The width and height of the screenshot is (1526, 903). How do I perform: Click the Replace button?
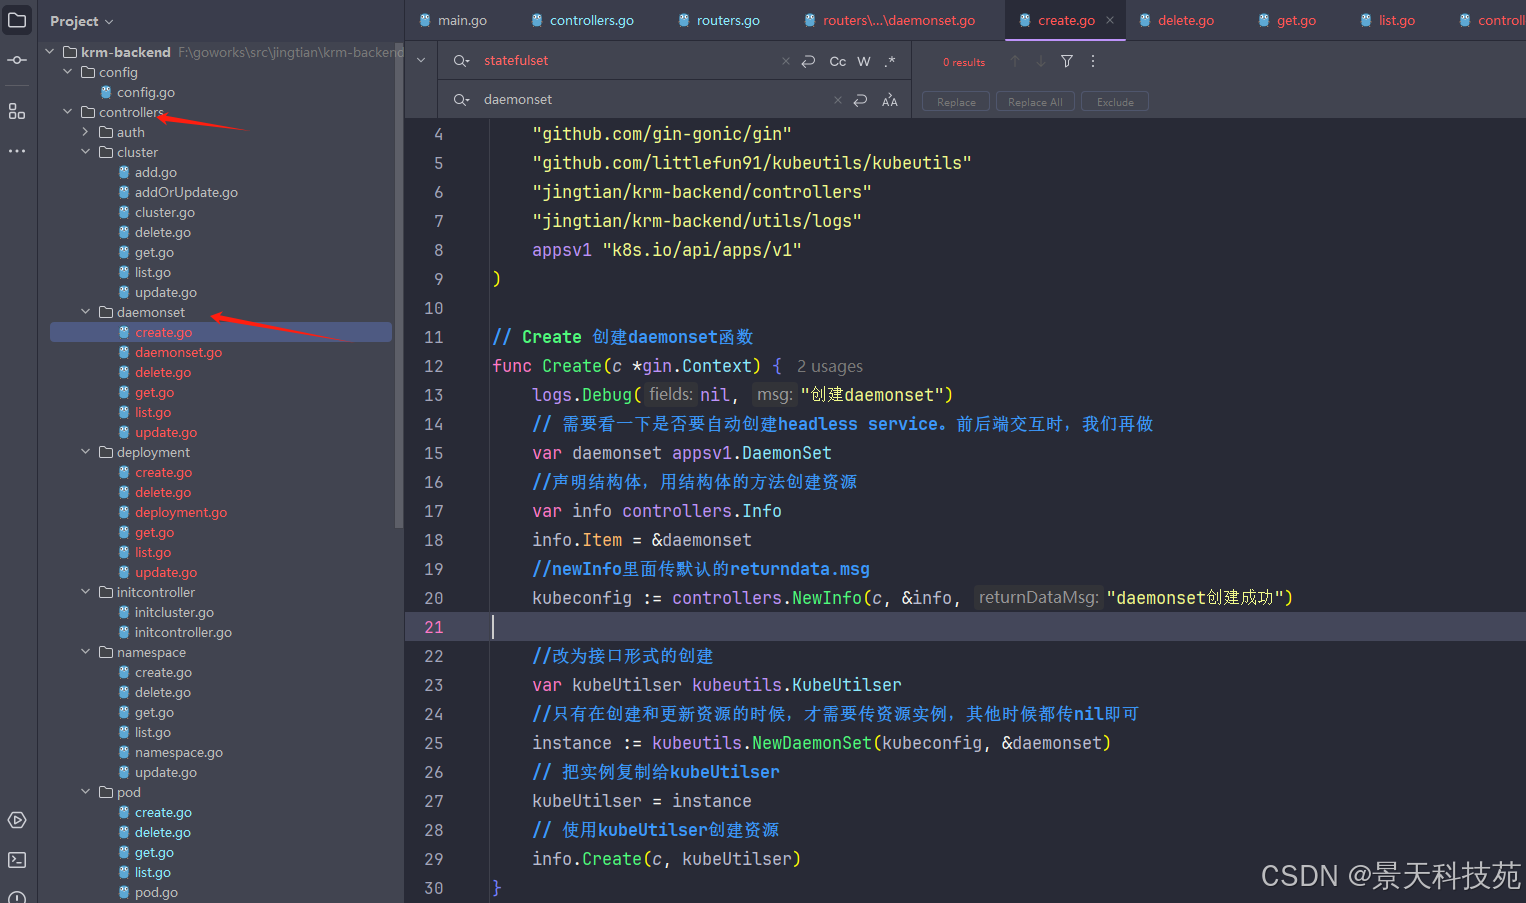pos(956,102)
